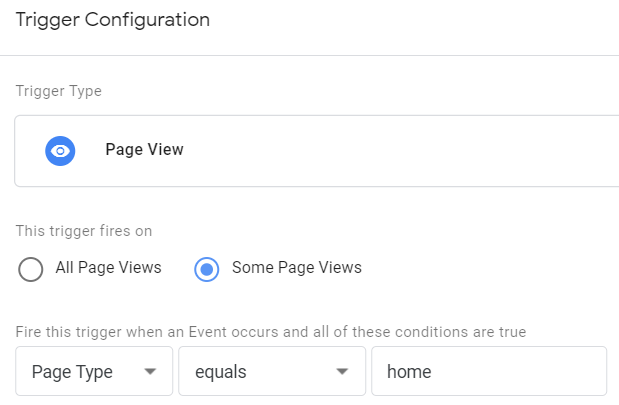Click the Trigger Type label

pyautogui.click(x=59, y=91)
